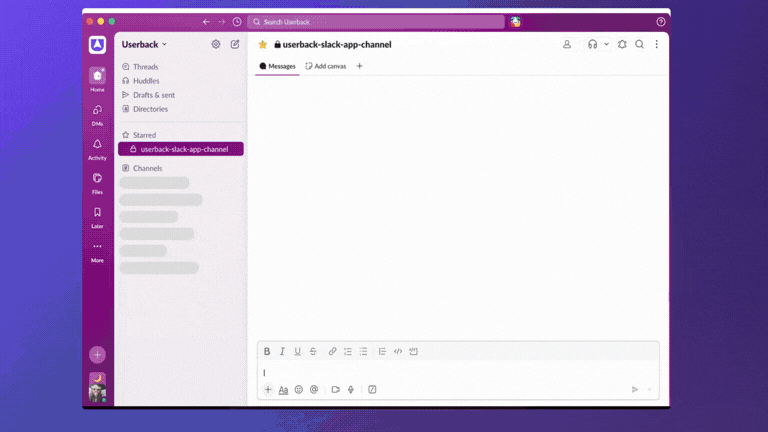Insert a link
Screen dimensions: 768x432
333,351
